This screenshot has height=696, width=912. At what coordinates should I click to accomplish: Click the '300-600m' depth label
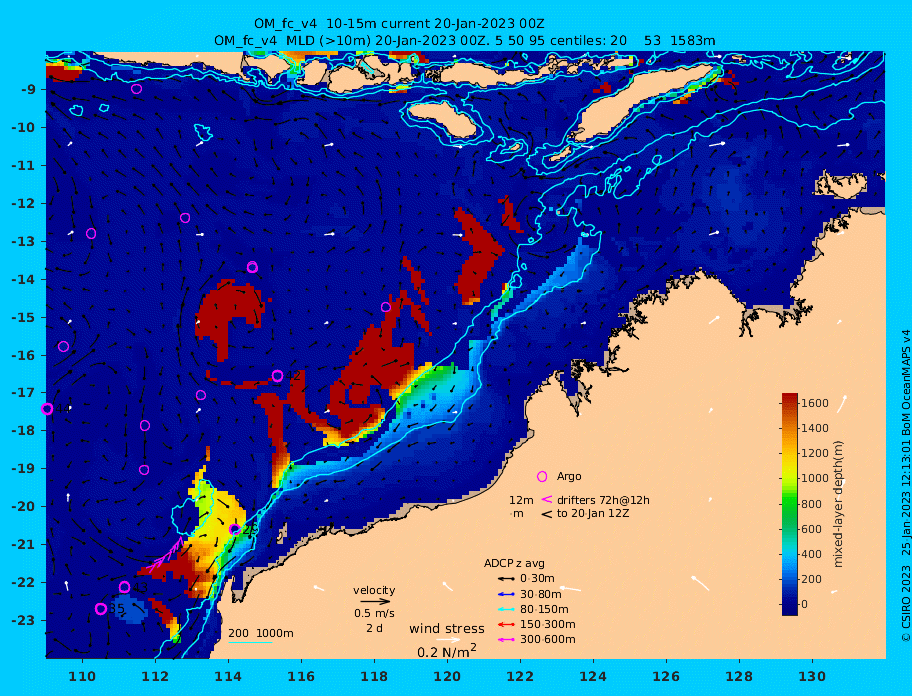547,640
